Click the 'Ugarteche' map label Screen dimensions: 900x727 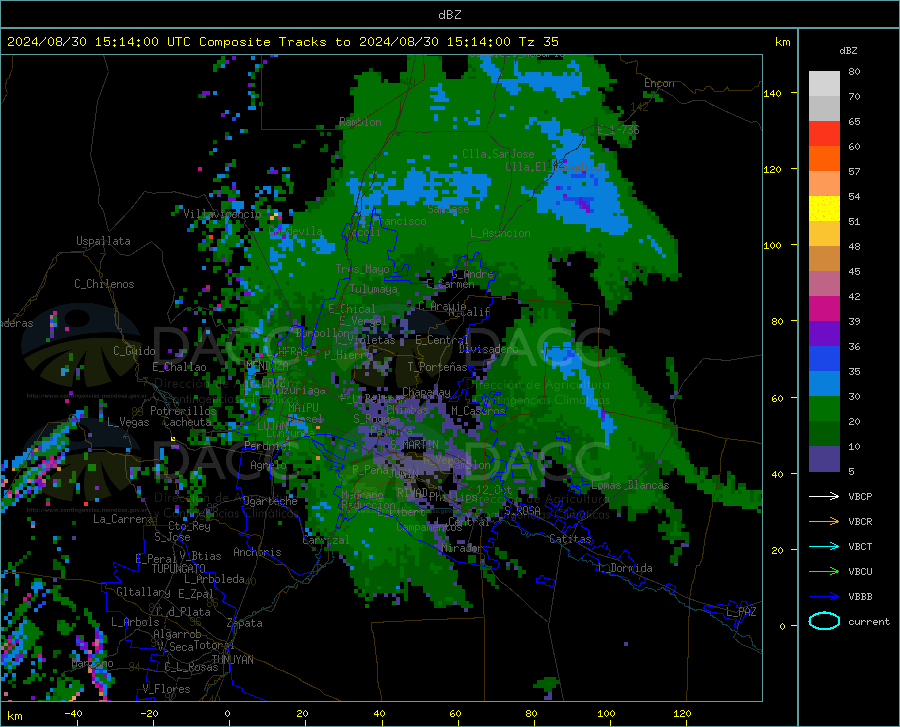click(270, 501)
